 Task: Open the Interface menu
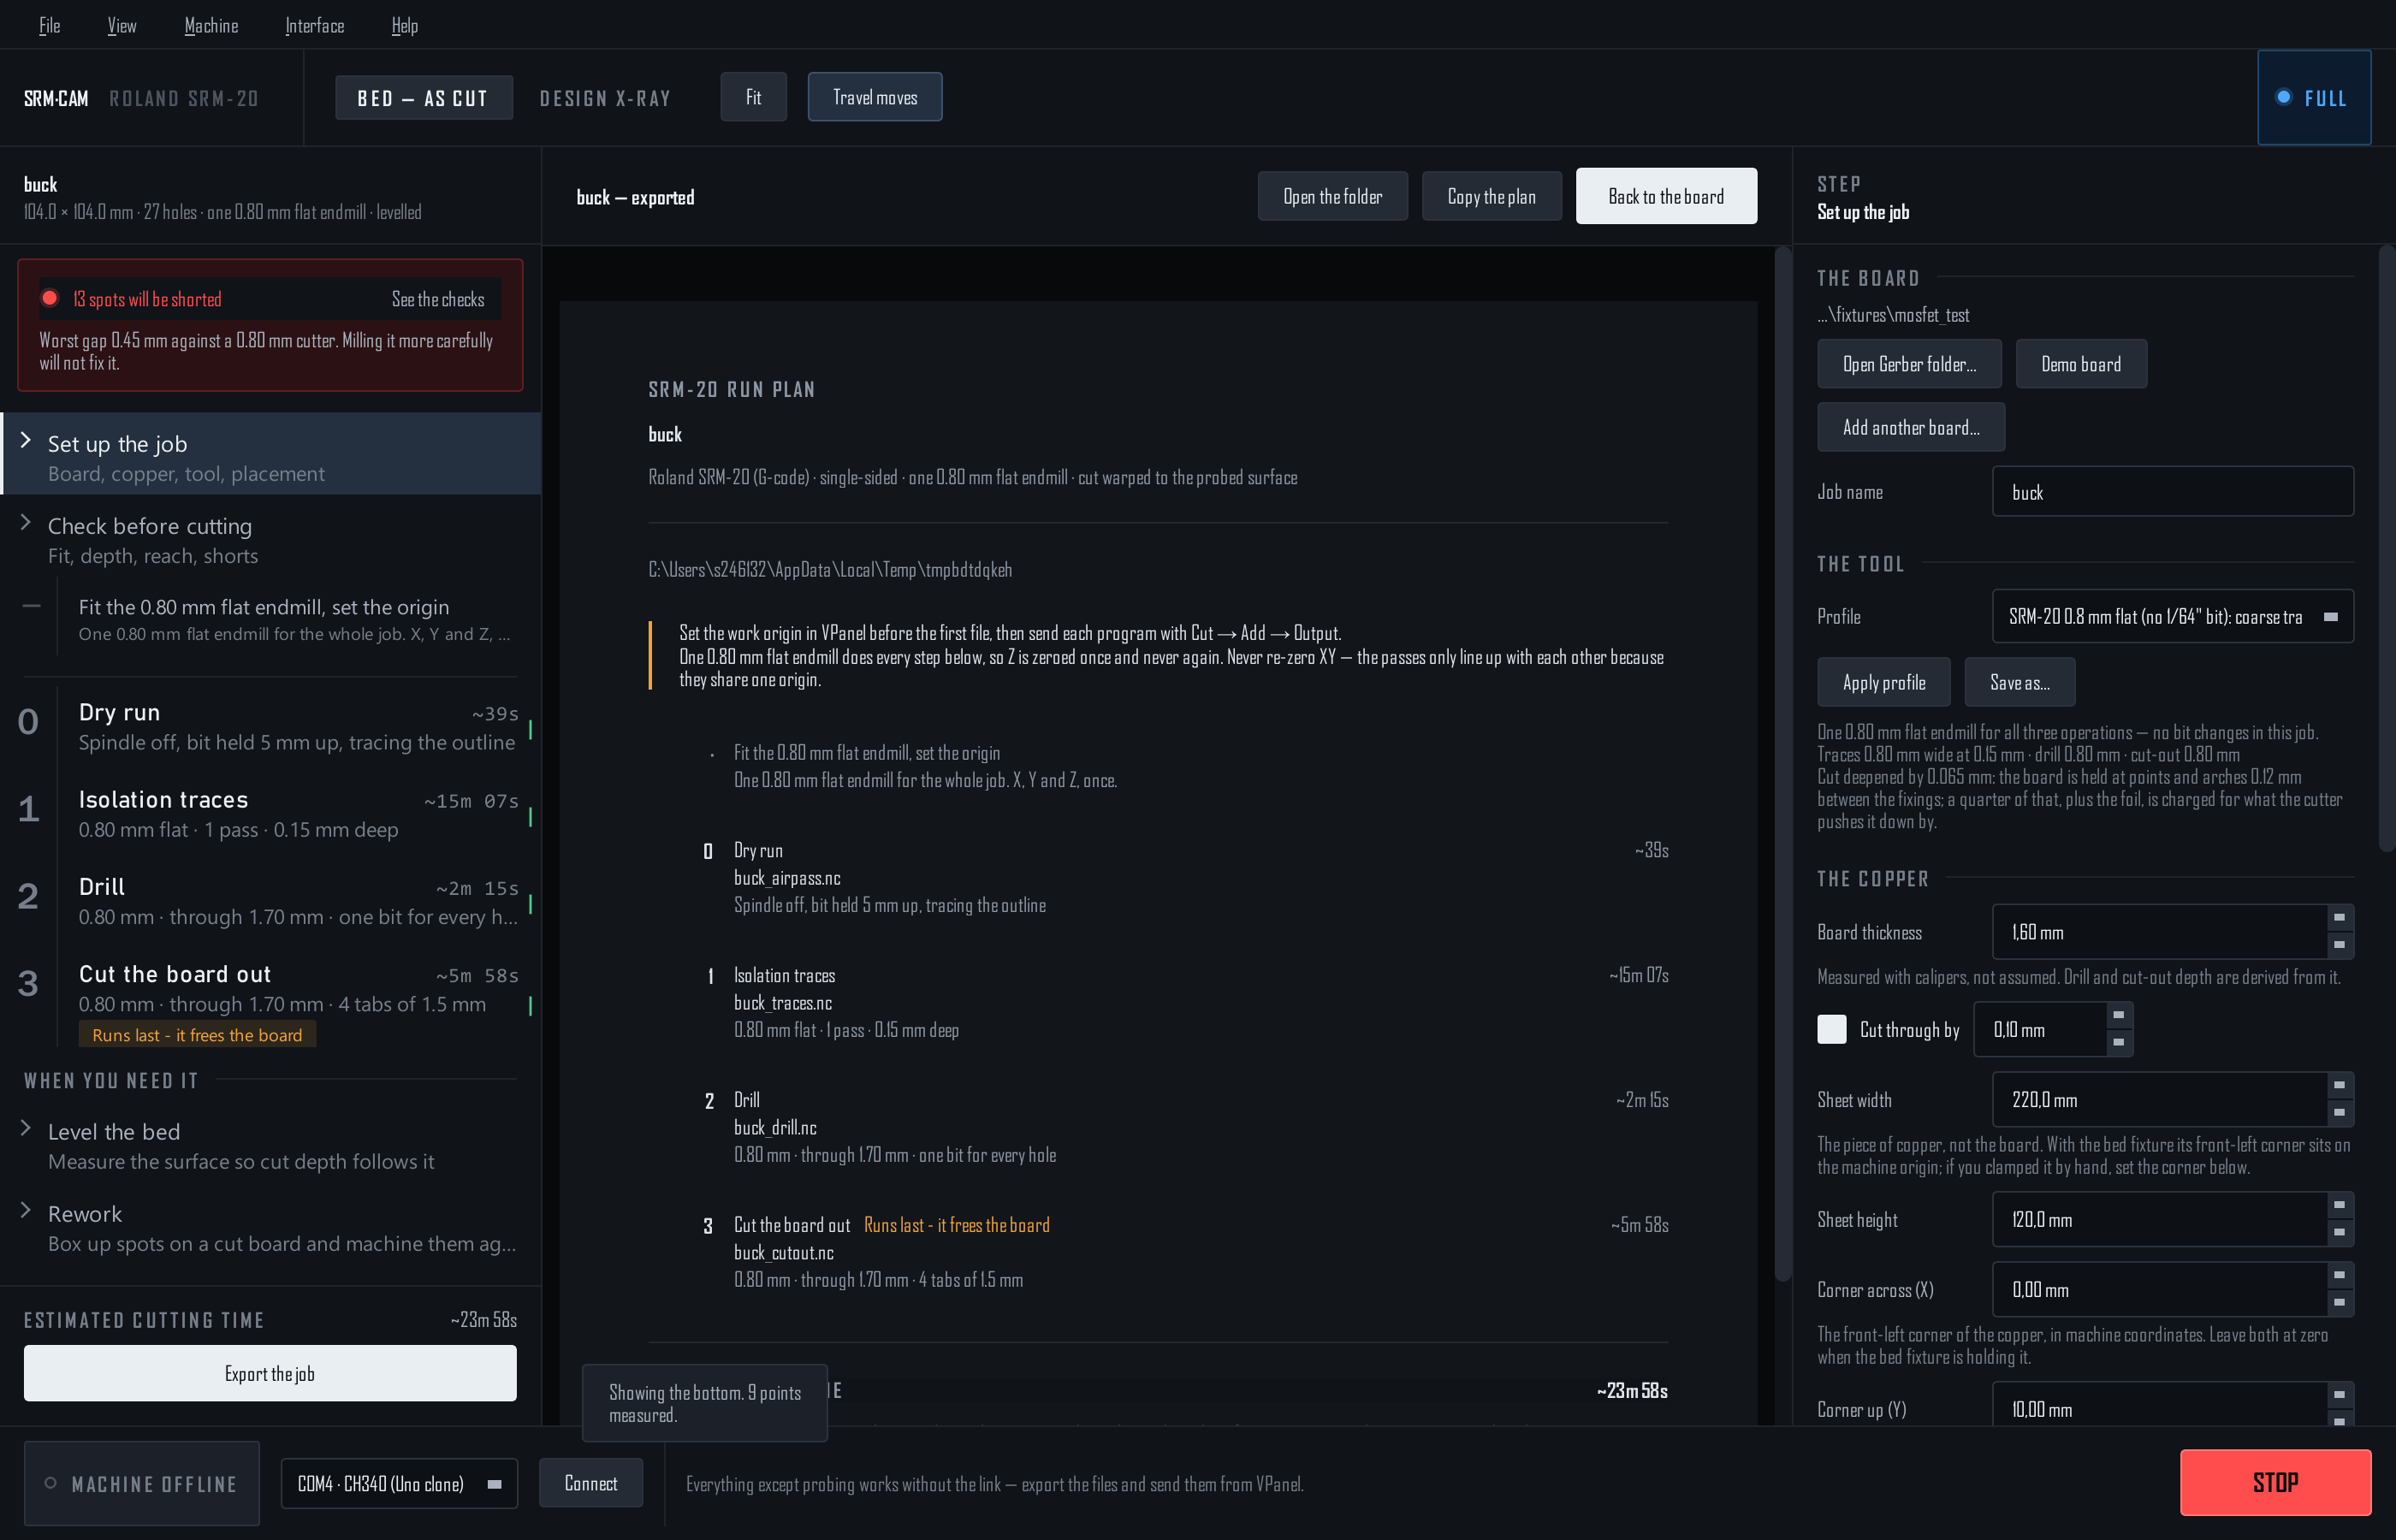(314, 25)
